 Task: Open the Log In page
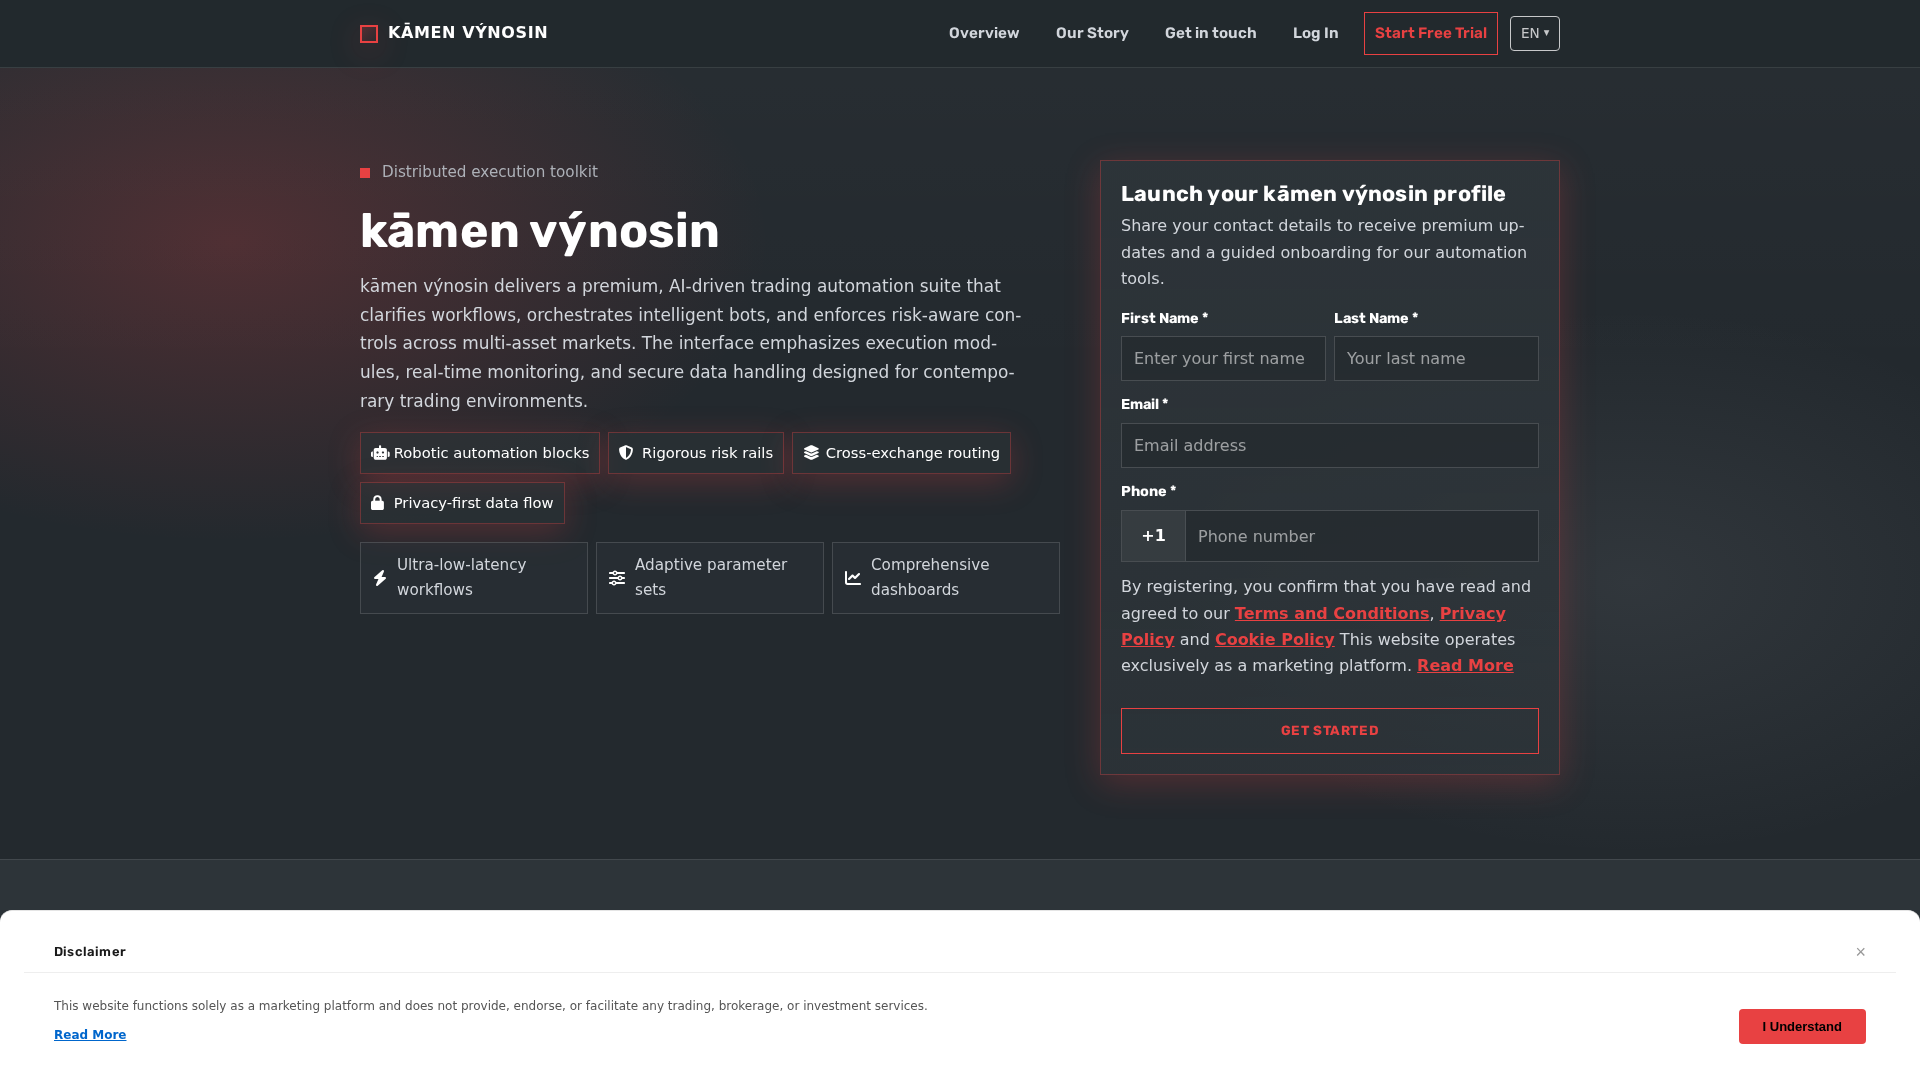coord(1315,33)
